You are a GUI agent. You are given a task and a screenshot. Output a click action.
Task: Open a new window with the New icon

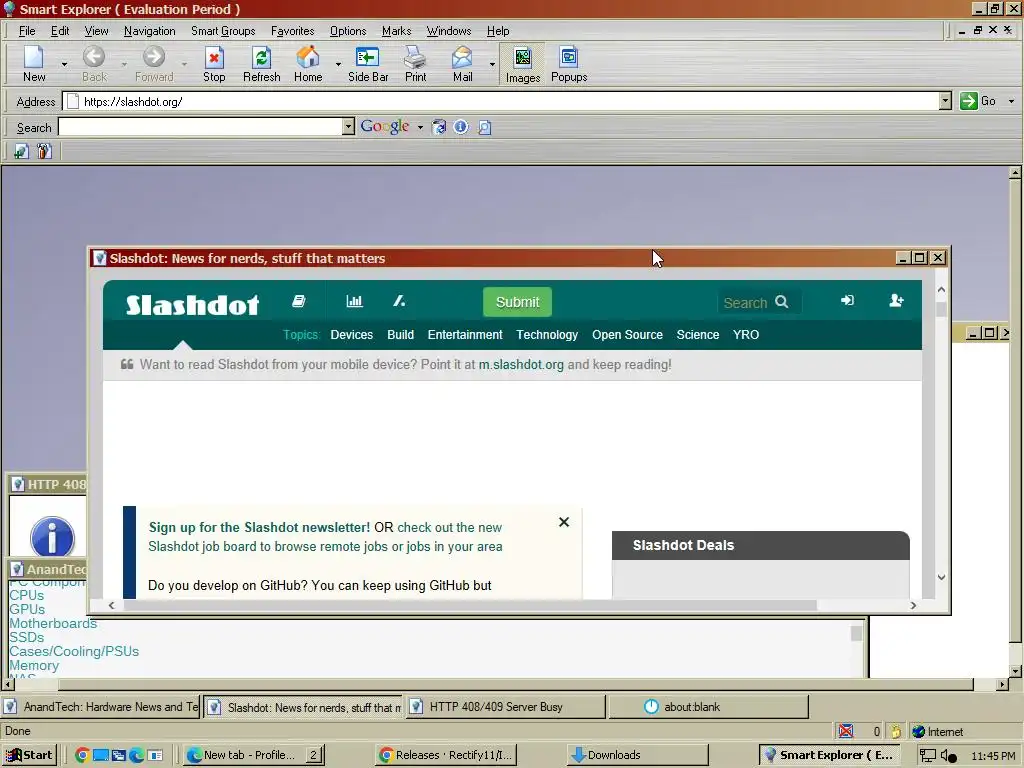coord(34,64)
